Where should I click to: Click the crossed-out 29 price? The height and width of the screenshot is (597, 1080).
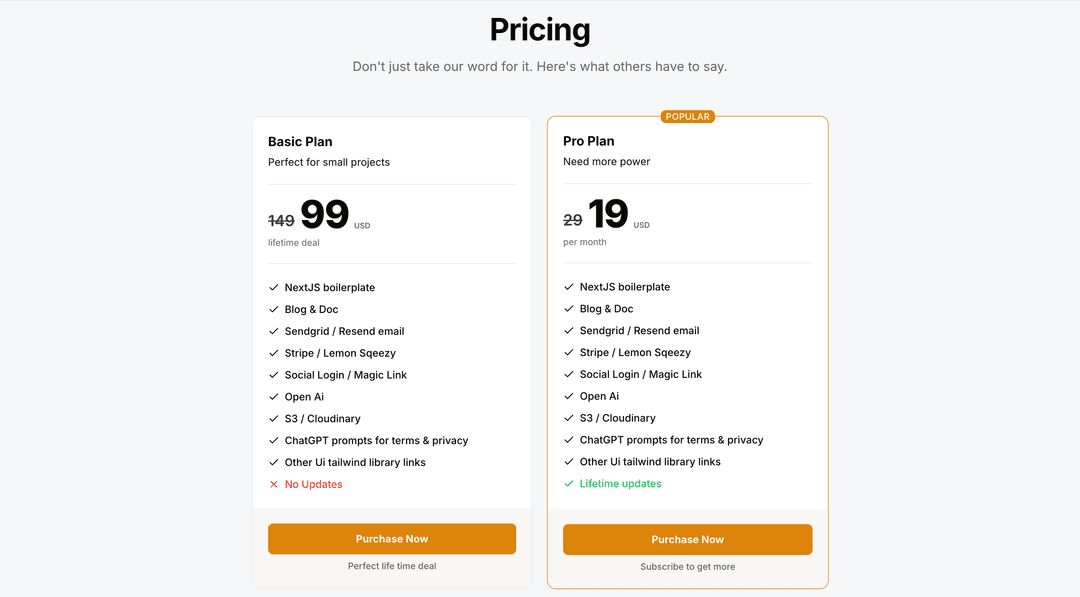pyautogui.click(x=572, y=220)
